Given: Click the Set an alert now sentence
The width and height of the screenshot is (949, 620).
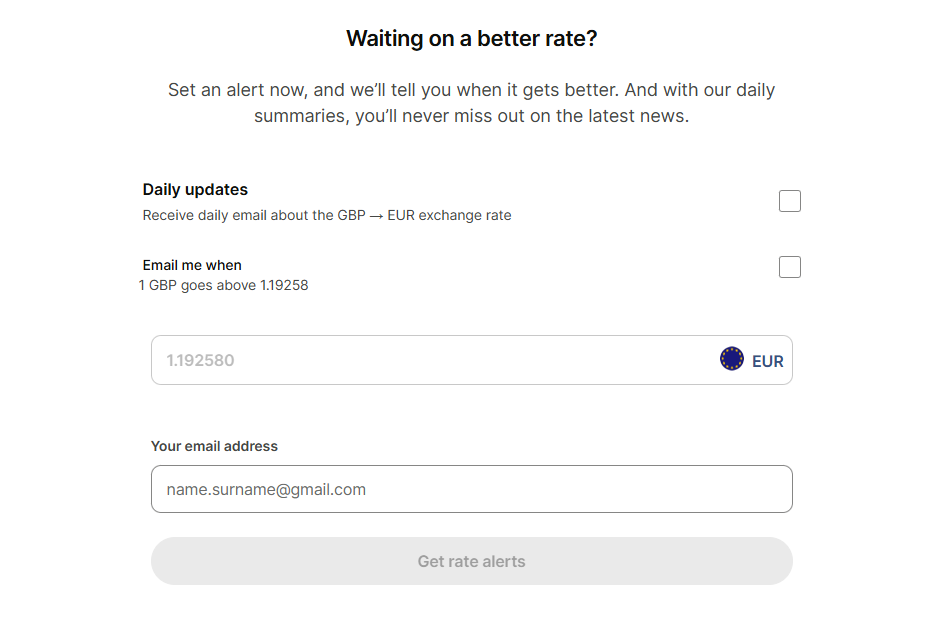Looking at the screenshot, I should (x=393, y=90).
